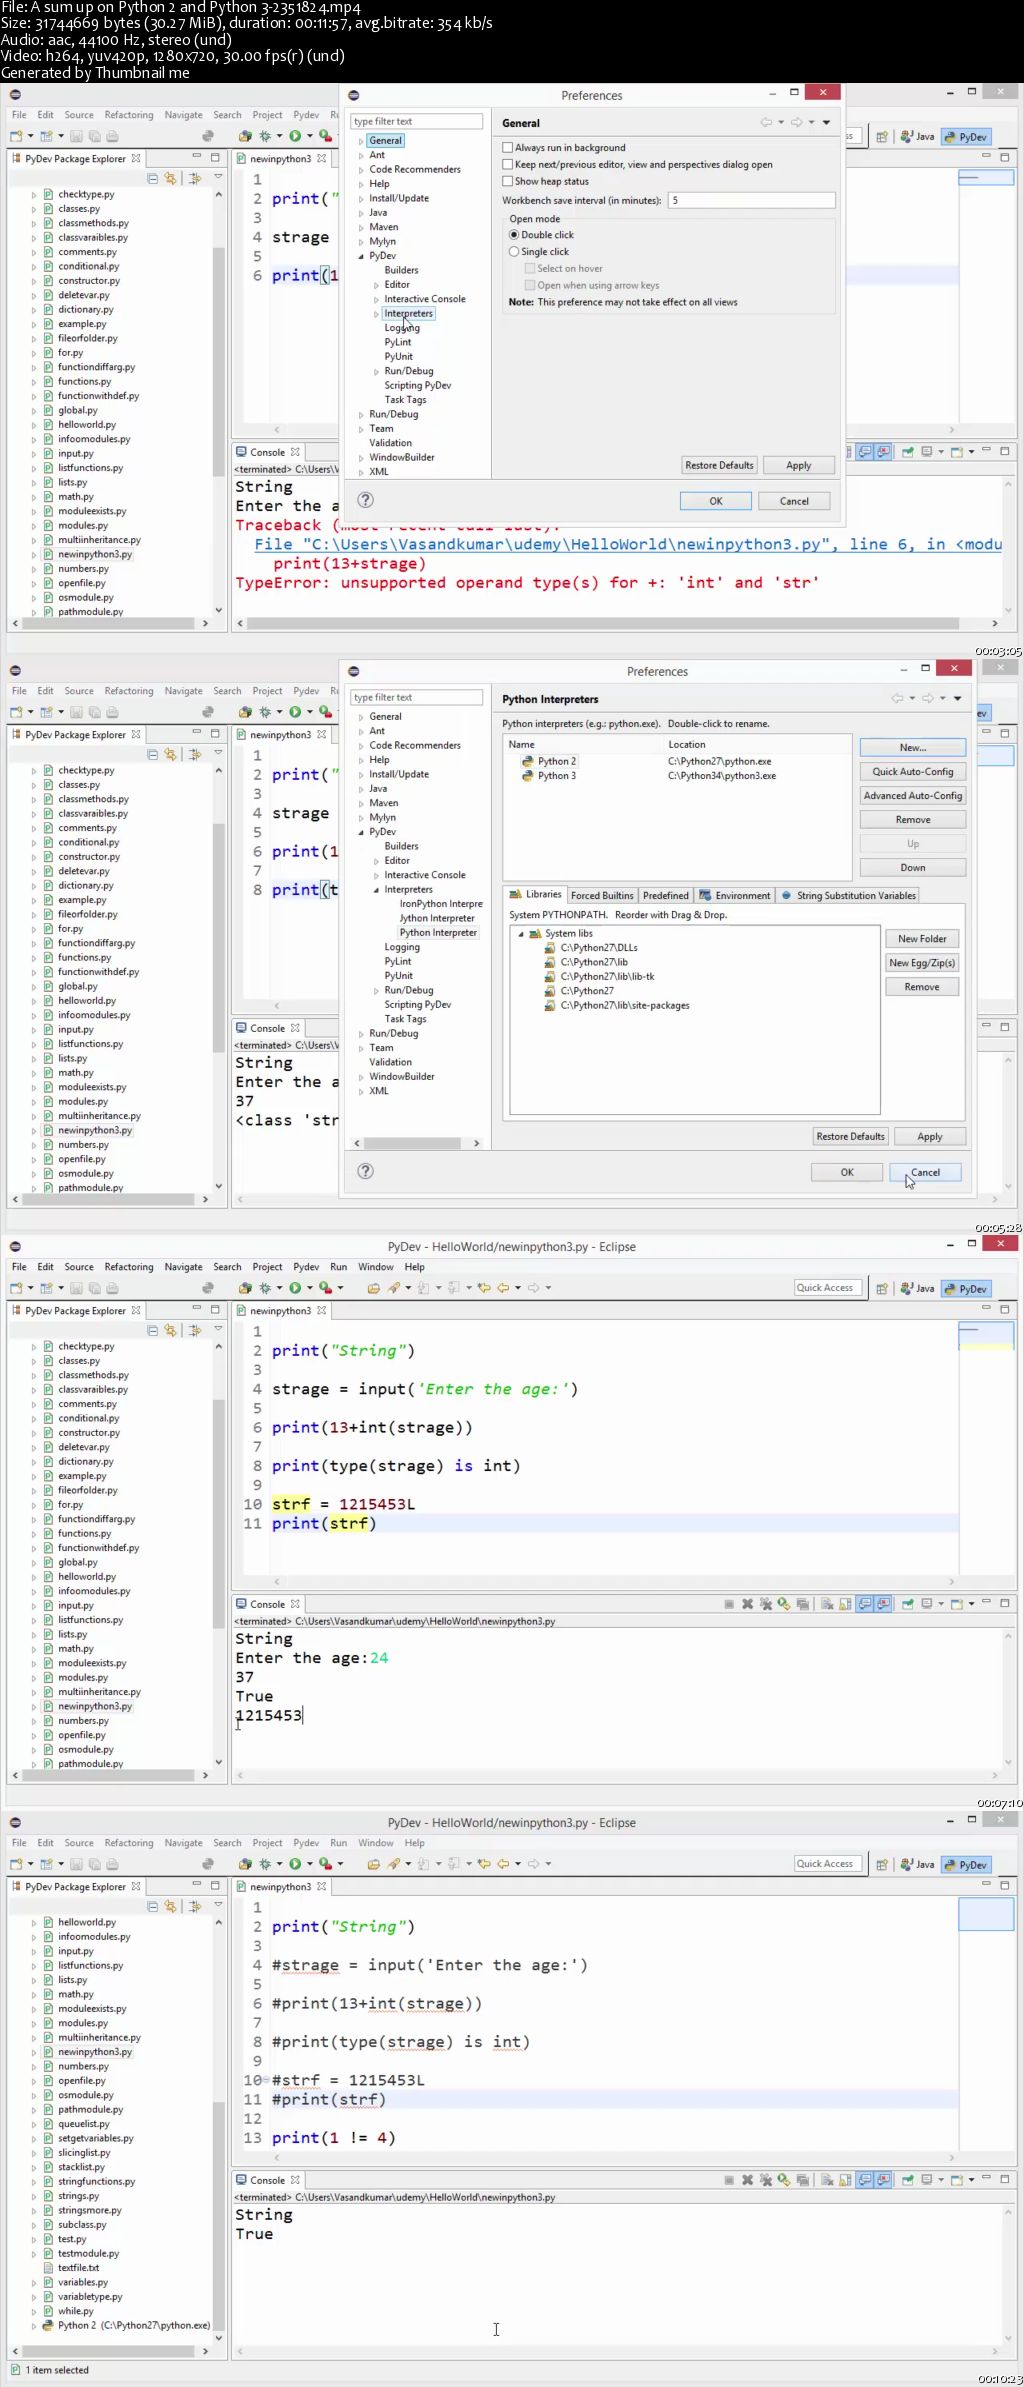Remove Launch X icon in console showing 1215453 output
The height and width of the screenshot is (2387, 1024).
747,1604
